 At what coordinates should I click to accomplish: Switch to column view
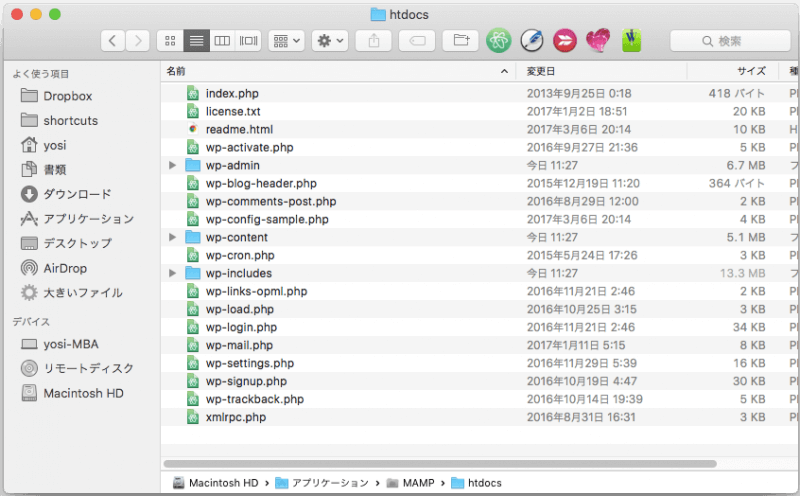tap(222, 41)
